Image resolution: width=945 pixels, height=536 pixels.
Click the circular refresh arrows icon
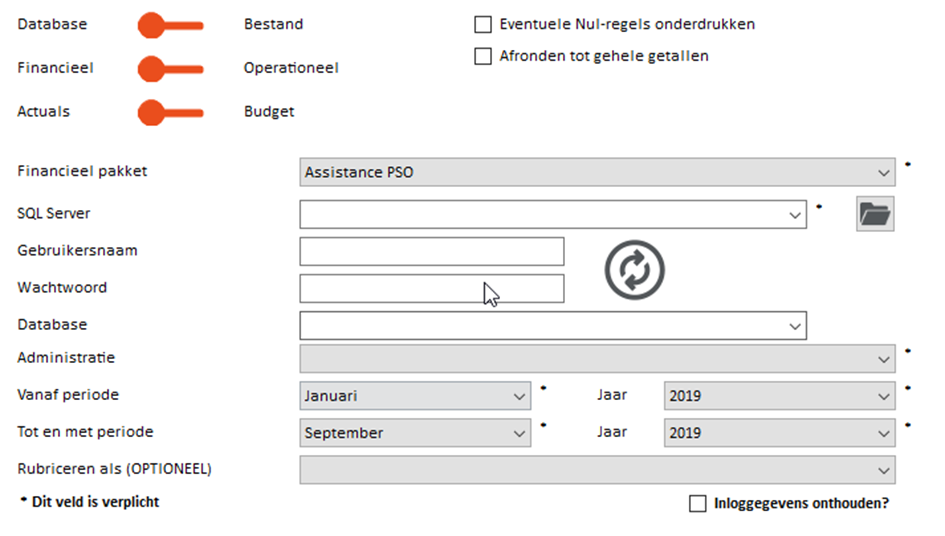tap(635, 270)
